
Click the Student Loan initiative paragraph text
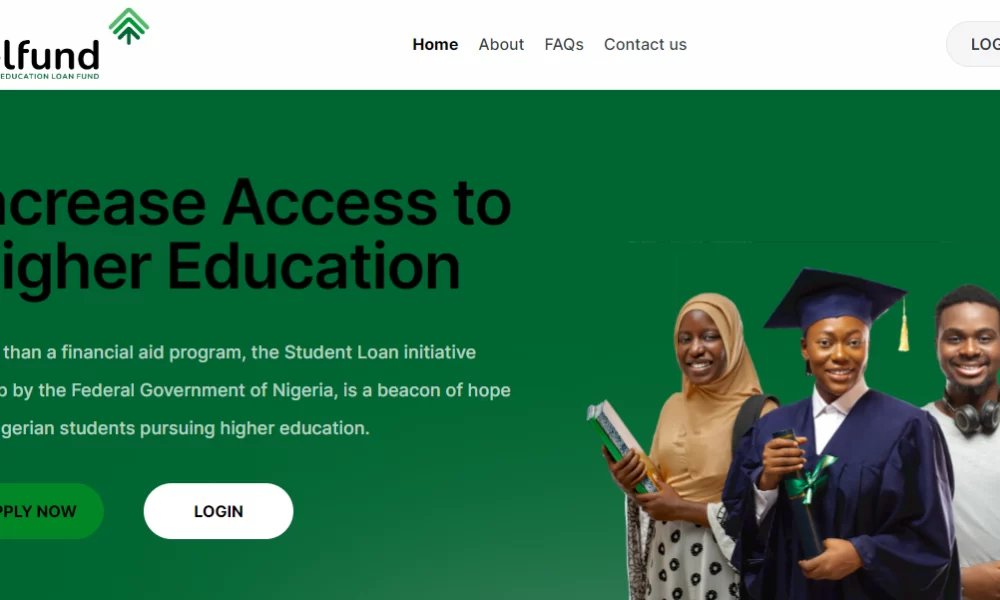255,390
